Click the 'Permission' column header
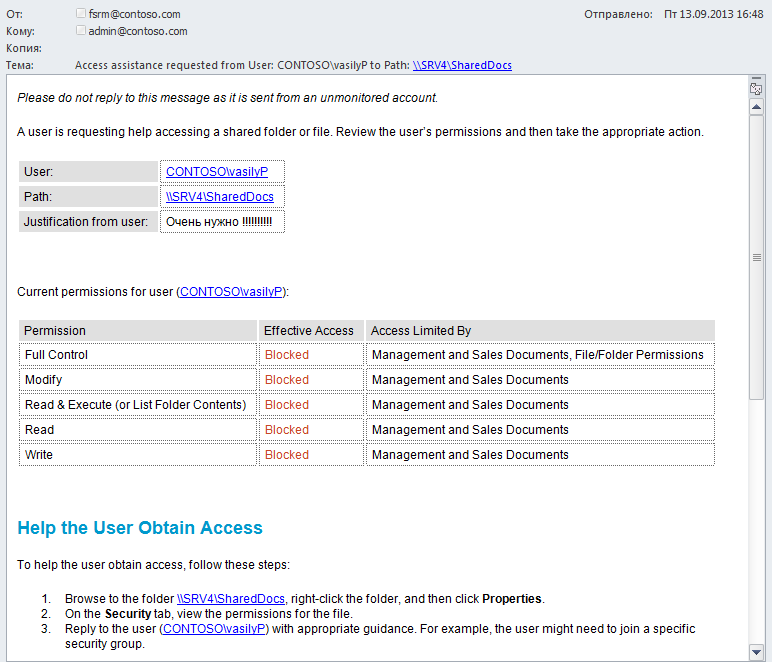 click(x=138, y=330)
